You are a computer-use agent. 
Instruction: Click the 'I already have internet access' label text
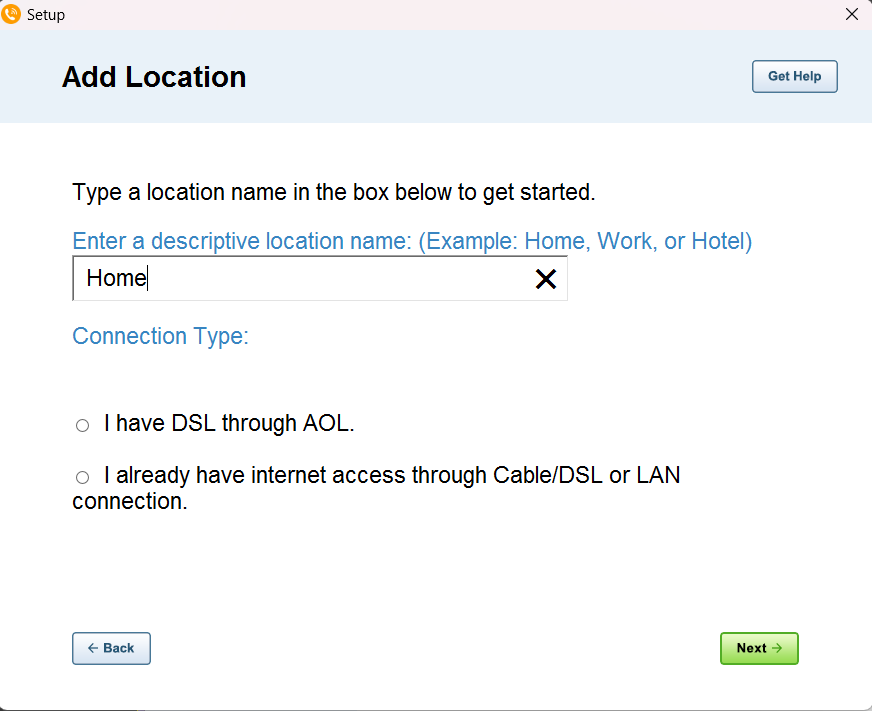(391, 476)
